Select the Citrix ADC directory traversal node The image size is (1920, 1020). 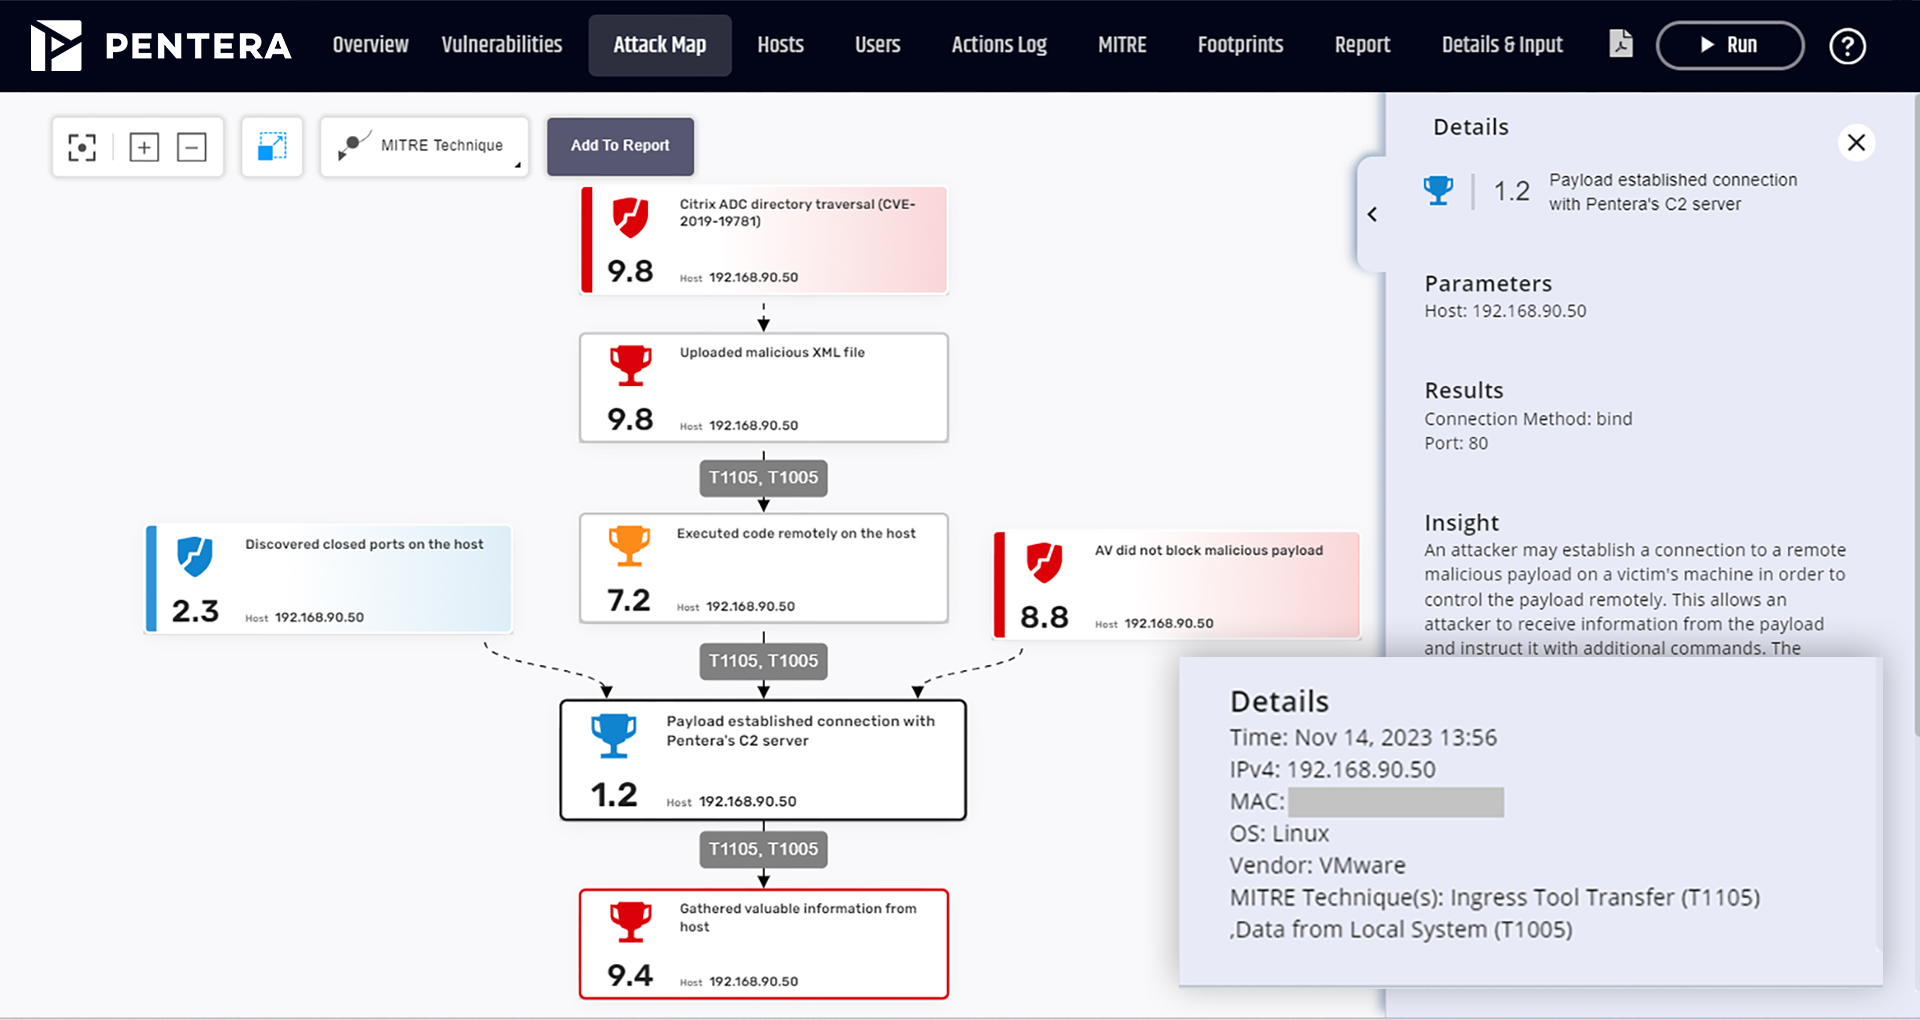click(764, 241)
